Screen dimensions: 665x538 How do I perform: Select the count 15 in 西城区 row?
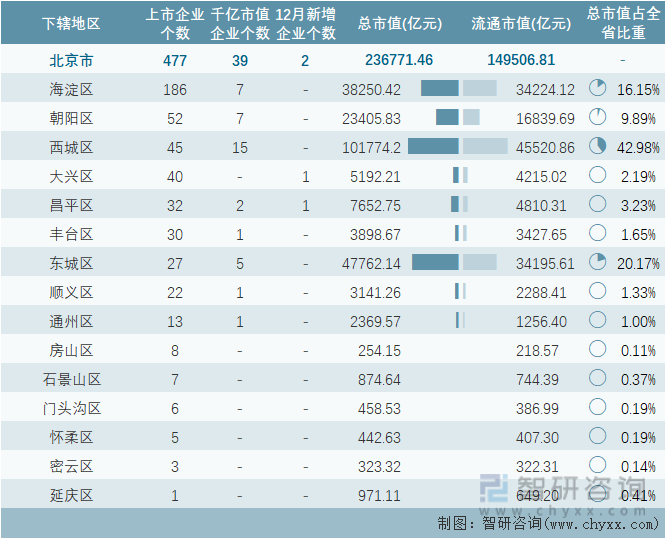tap(240, 148)
